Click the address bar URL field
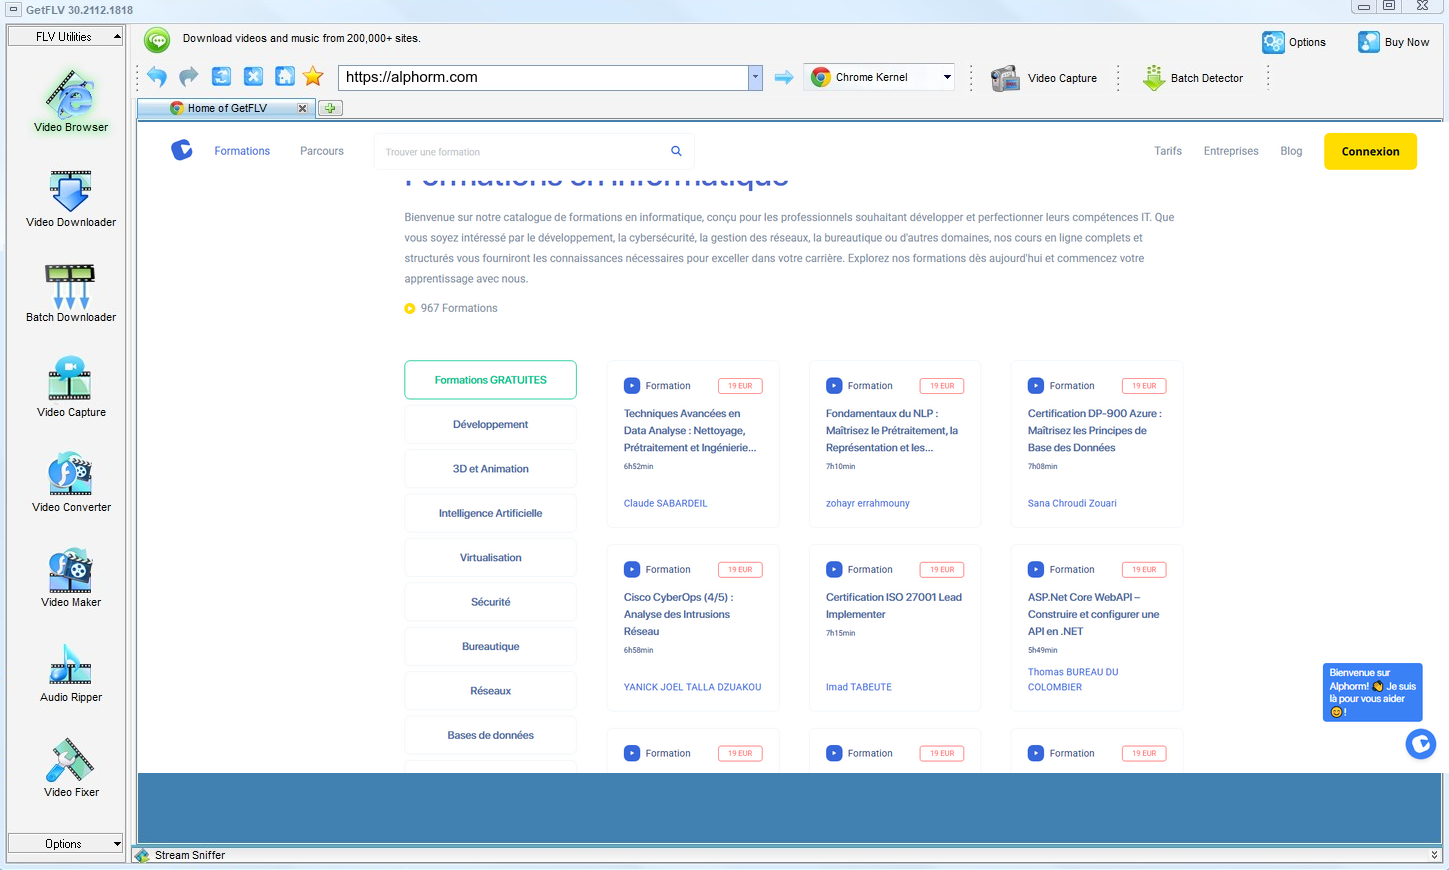1449x870 pixels. [543, 77]
